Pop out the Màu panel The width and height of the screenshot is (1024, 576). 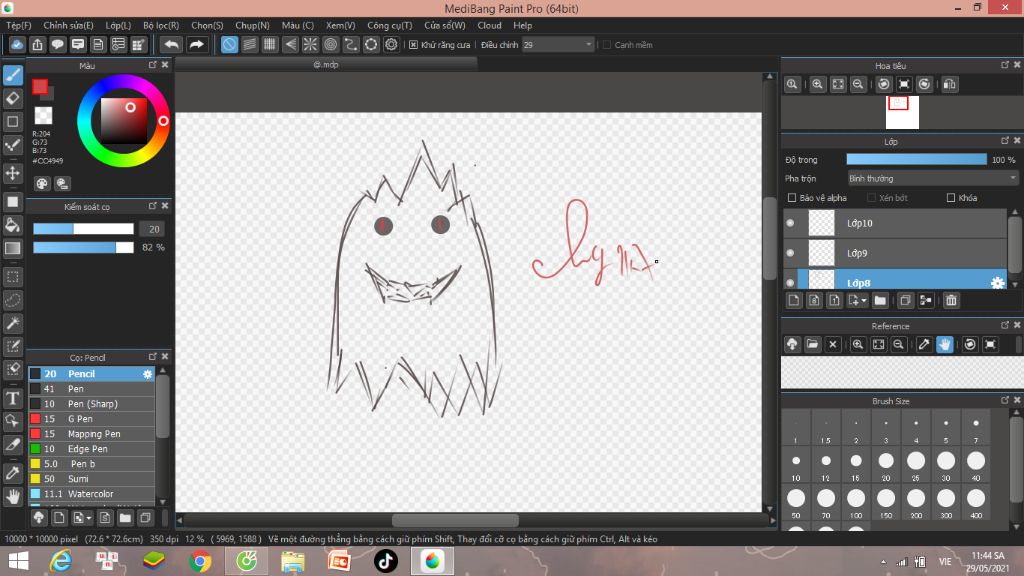153,65
